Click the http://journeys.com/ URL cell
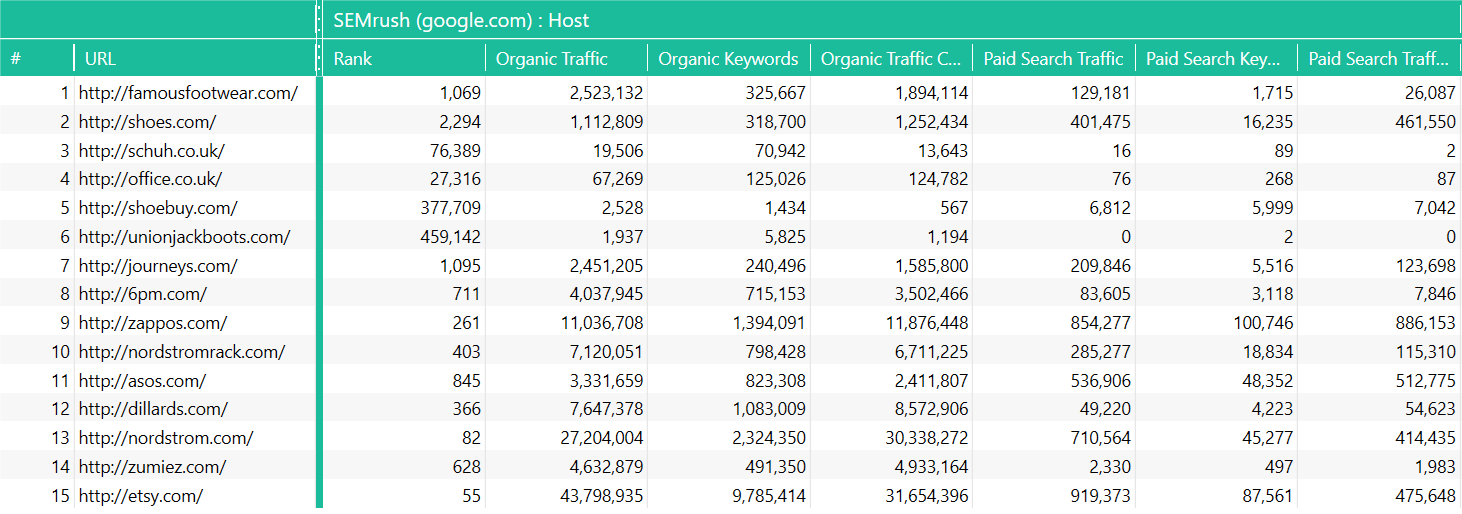 (158, 266)
